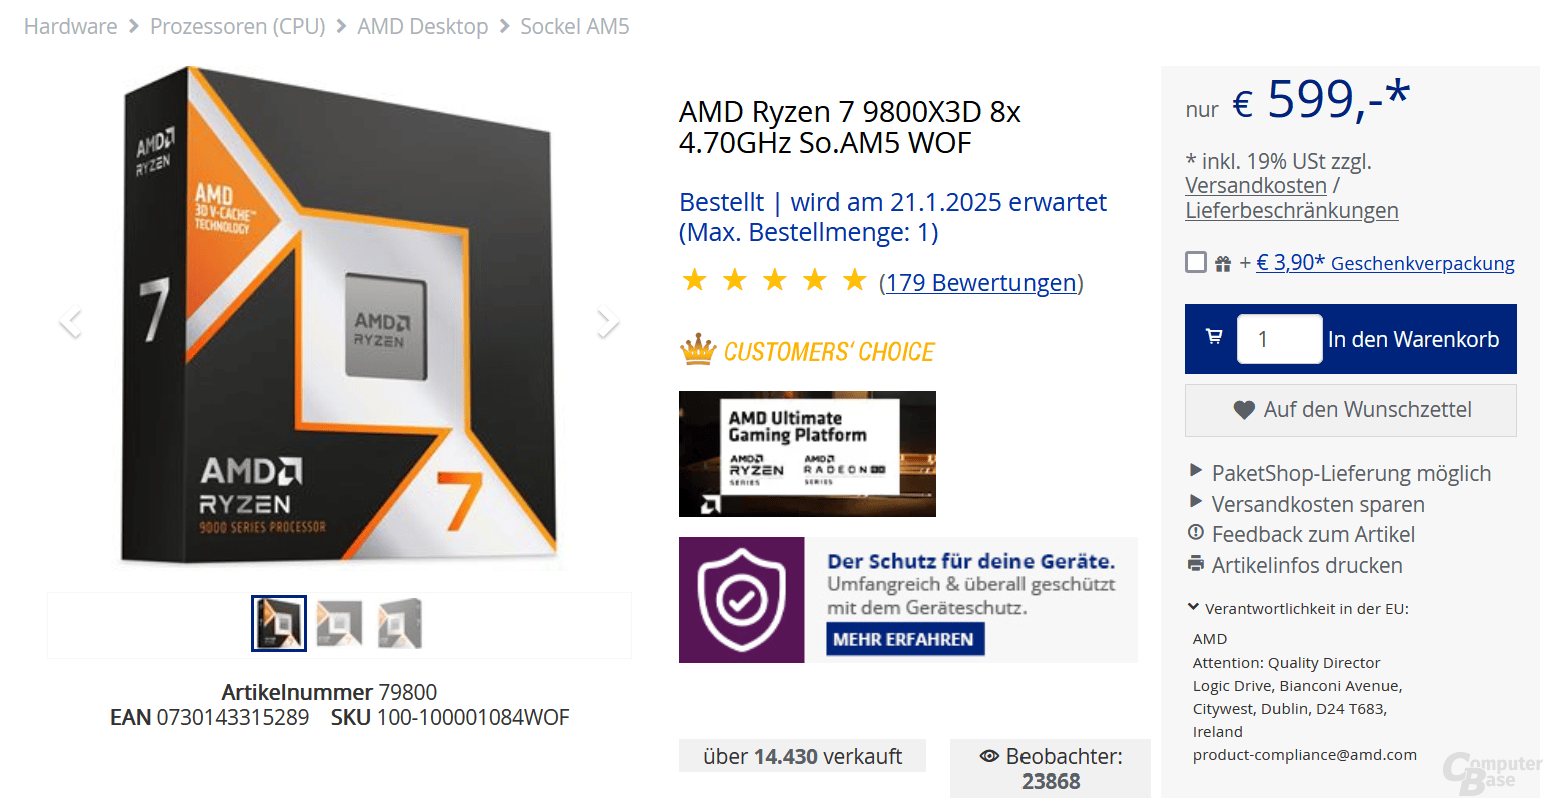
Task: Go to Sockel AM5 breadcrumb
Action: [x=575, y=26]
